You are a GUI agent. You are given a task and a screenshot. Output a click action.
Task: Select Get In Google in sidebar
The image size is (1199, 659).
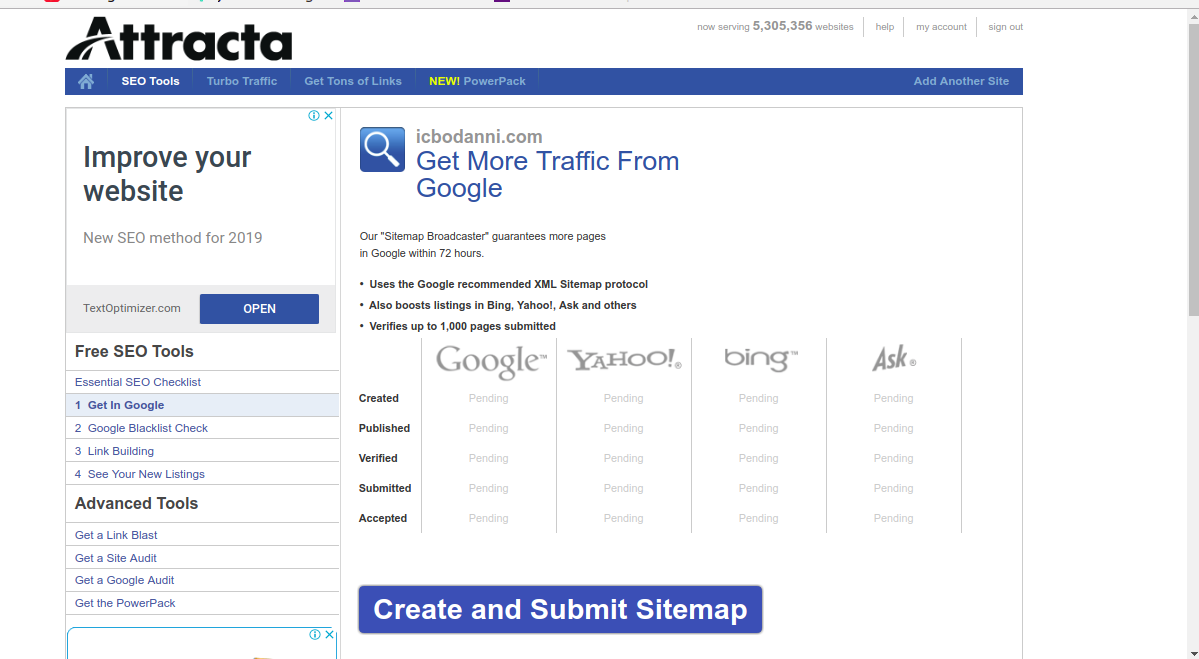pos(203,405)
